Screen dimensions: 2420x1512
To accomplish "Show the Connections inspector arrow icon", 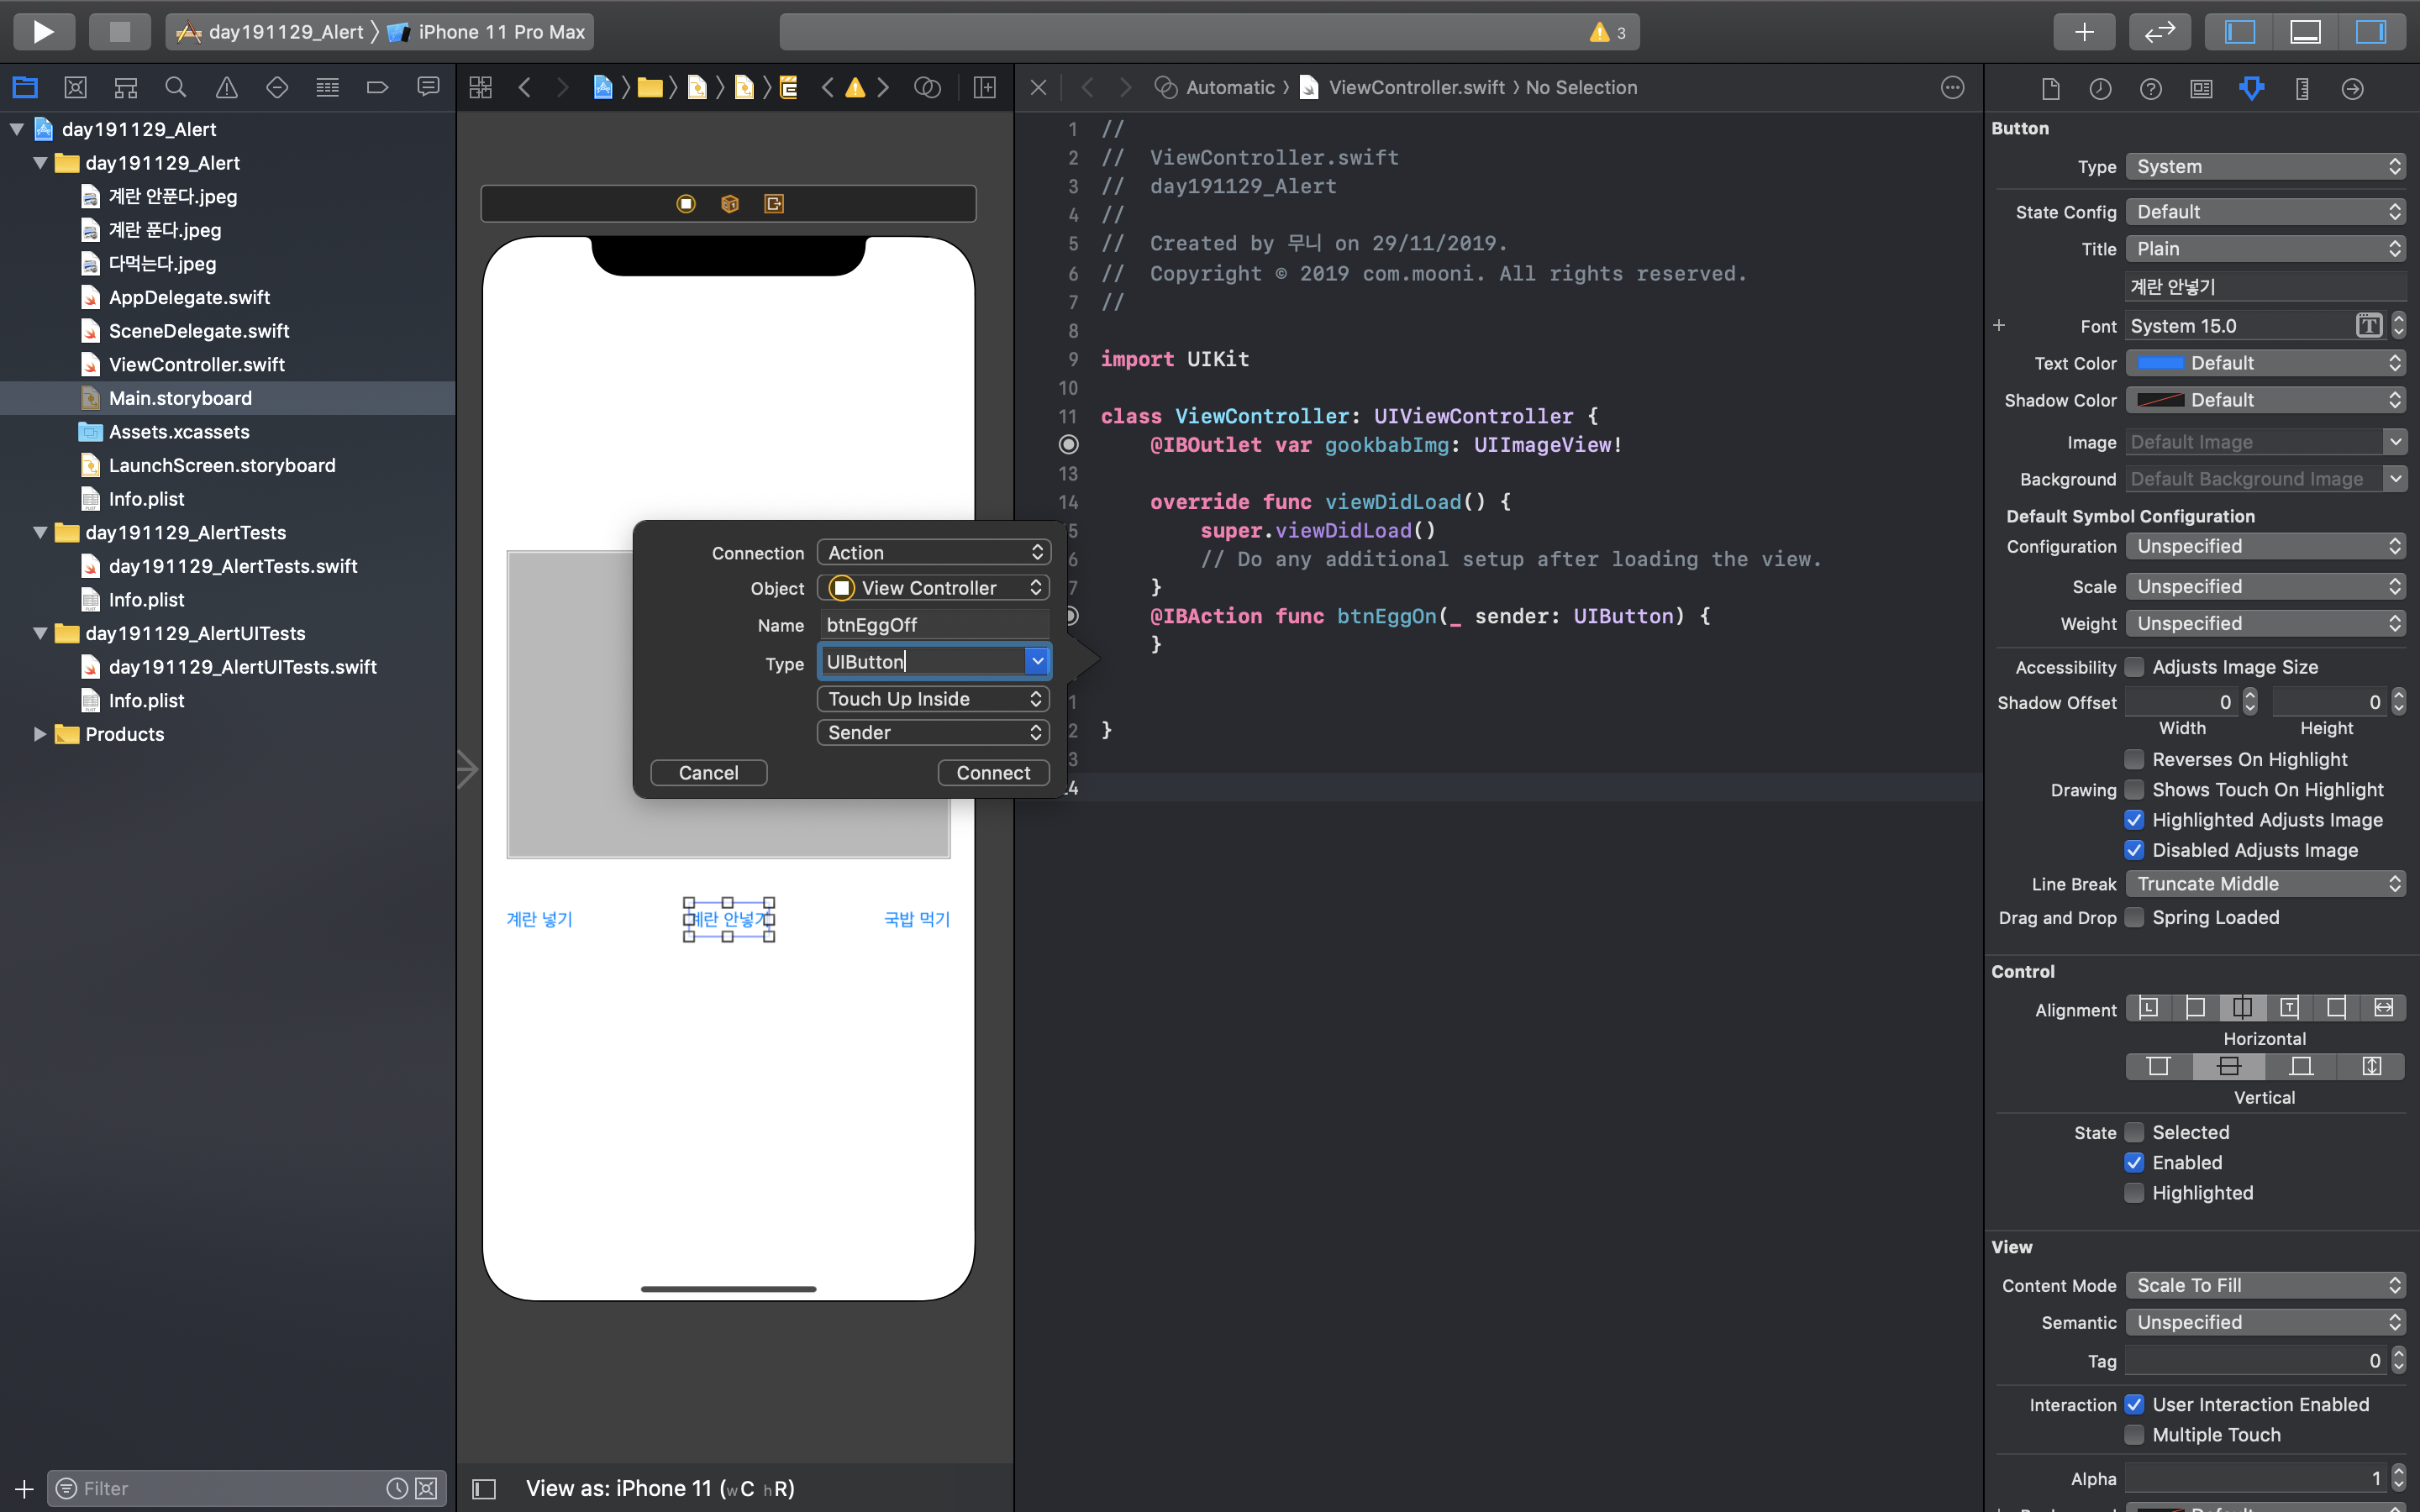I will pos(2352,89).
